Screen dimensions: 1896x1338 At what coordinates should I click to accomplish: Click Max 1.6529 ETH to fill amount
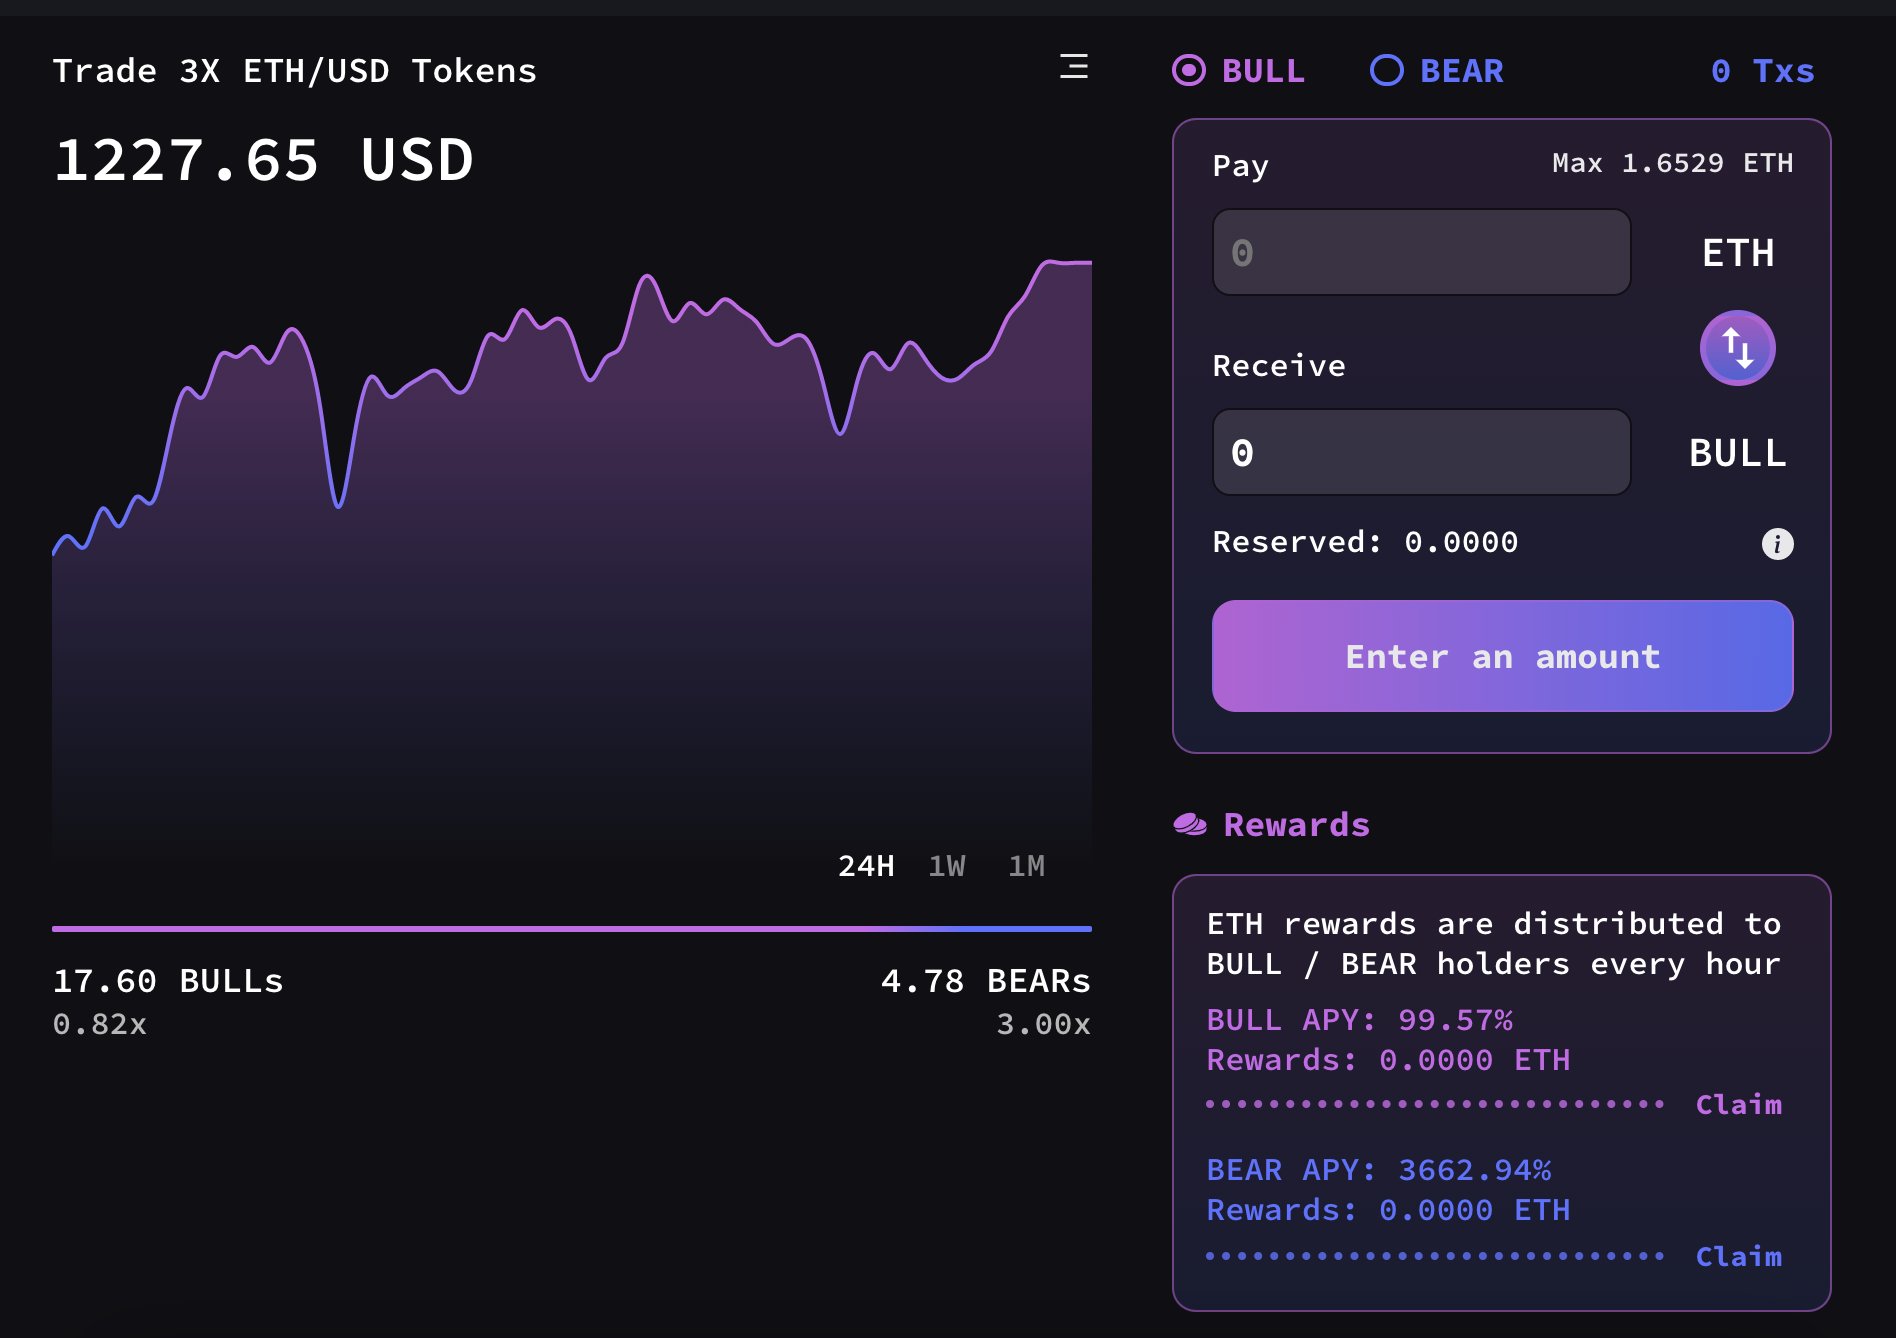[1671, 163]
